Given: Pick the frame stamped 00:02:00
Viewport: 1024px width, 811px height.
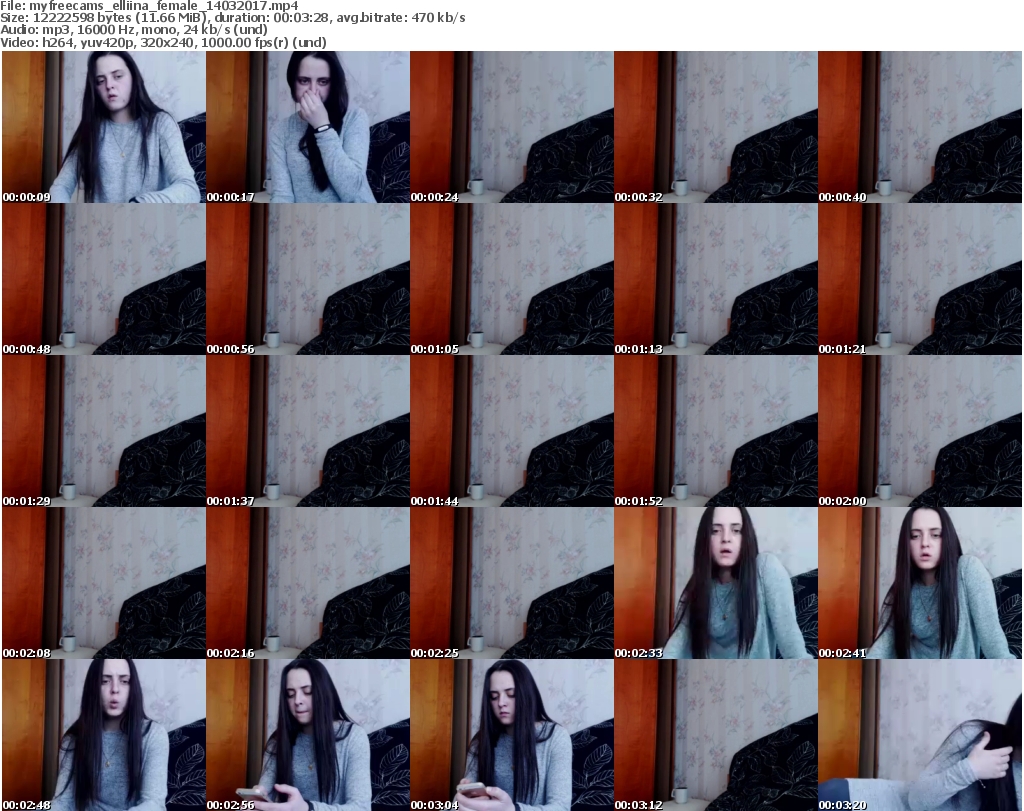Looking at the screenshot, I should click(x=920, y=431).
